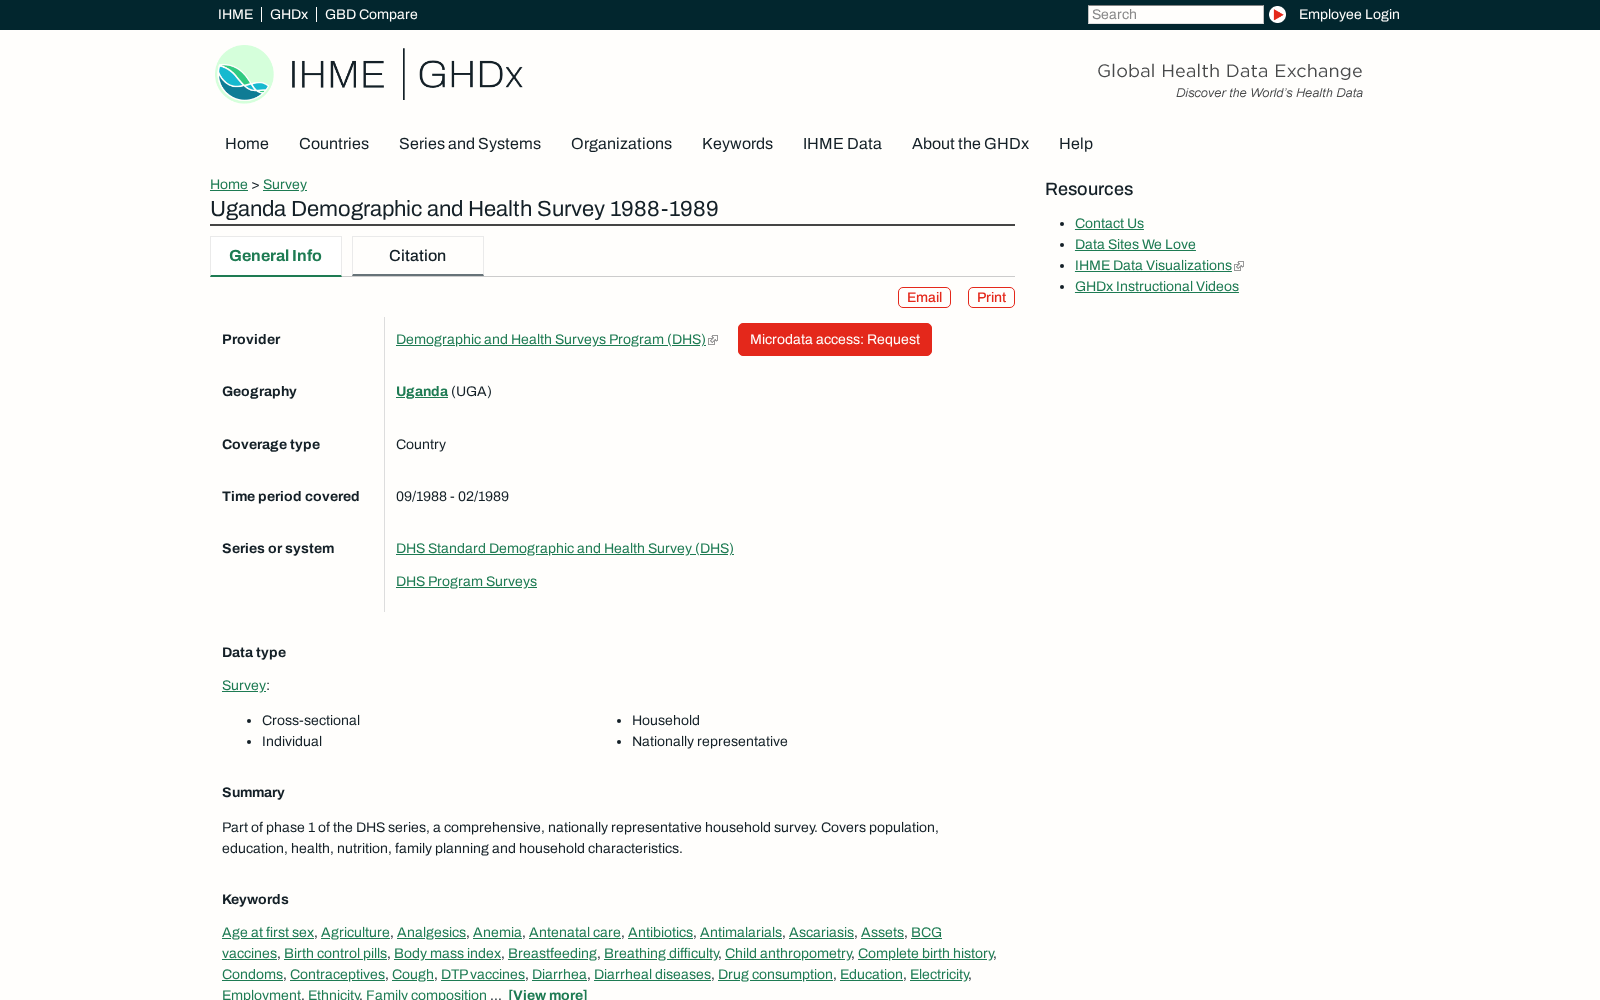Click the Antenatal care keyword
The width and height of the screenshot is (1600, 1000).
pyautogui.click(x=575, y=932)
